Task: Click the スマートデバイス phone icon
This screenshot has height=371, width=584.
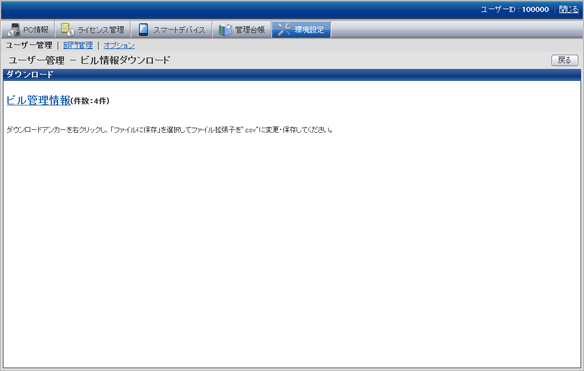Action: pos(143,29)
